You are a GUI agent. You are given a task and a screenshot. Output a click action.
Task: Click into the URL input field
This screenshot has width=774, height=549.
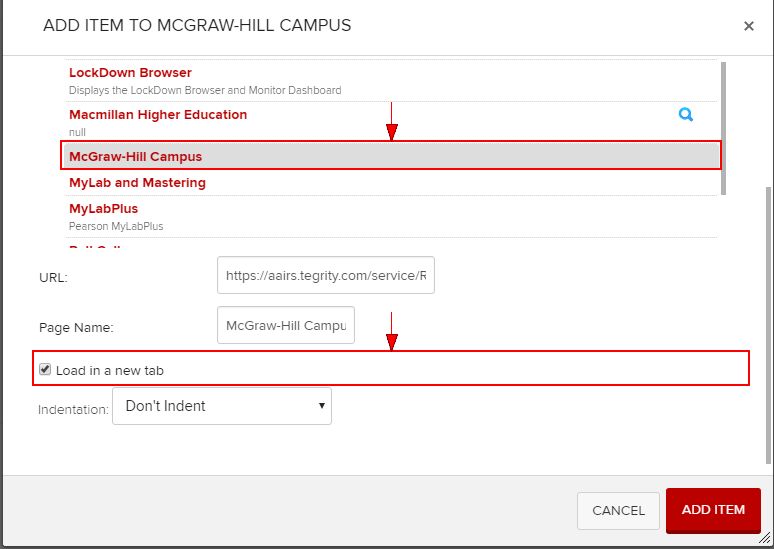coord(326,275)
